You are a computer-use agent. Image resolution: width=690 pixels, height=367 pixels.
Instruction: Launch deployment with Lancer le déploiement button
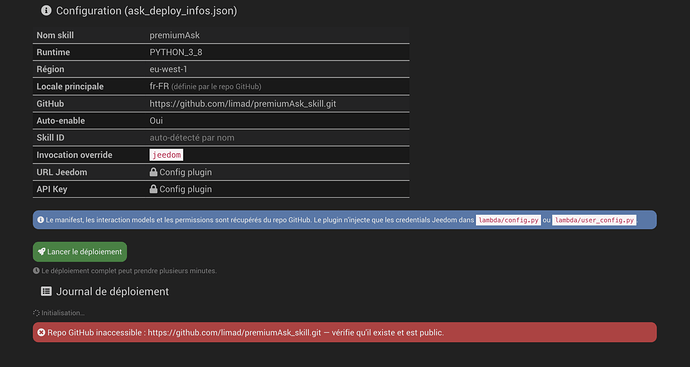point(80,252)
